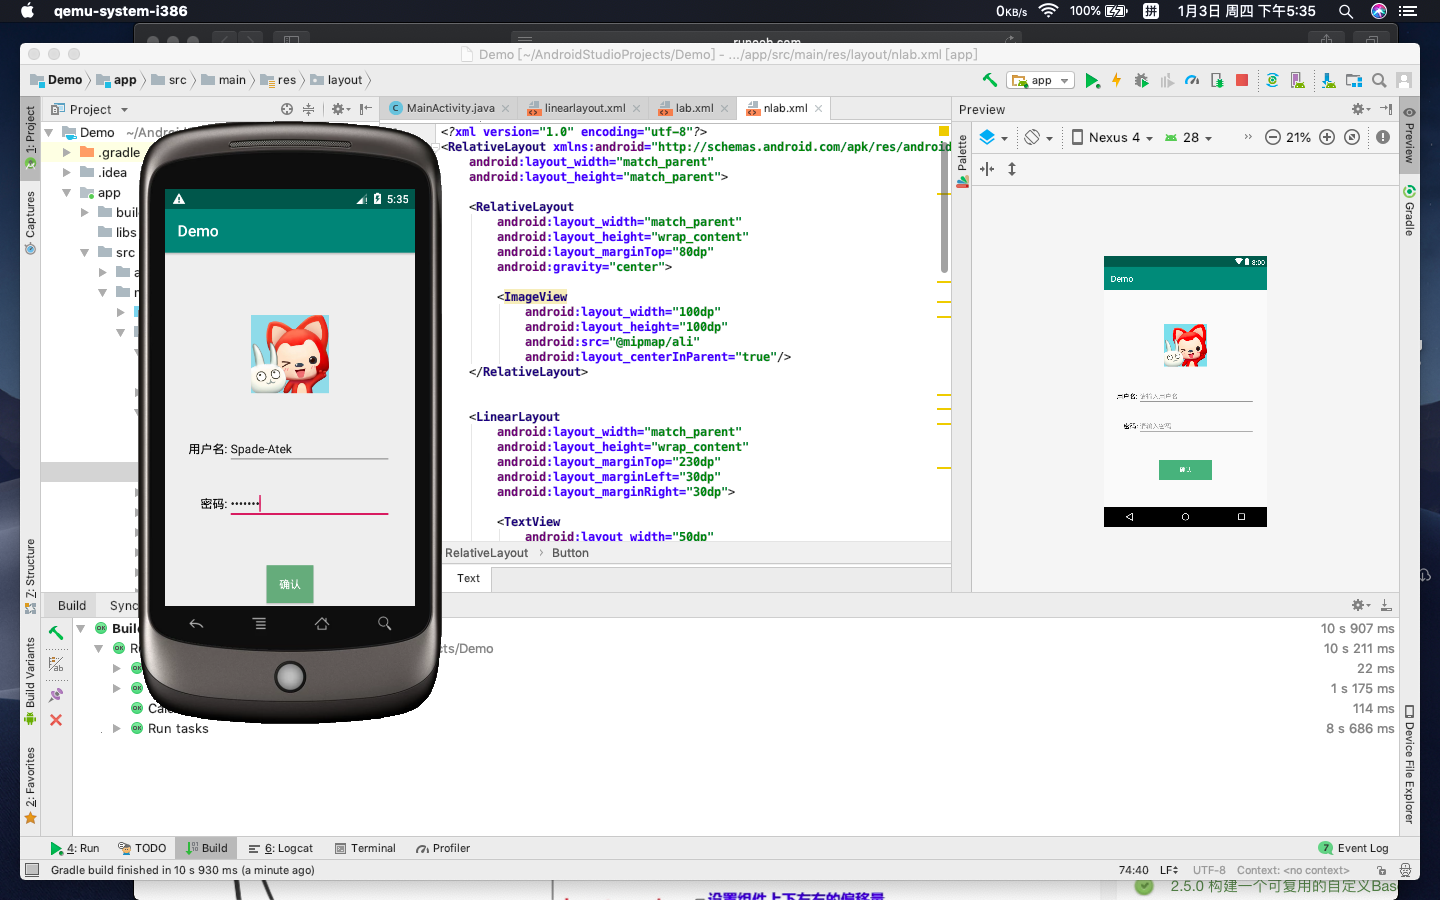Click Sync Project with Gradle Files icon

[x=1272, y=80]
